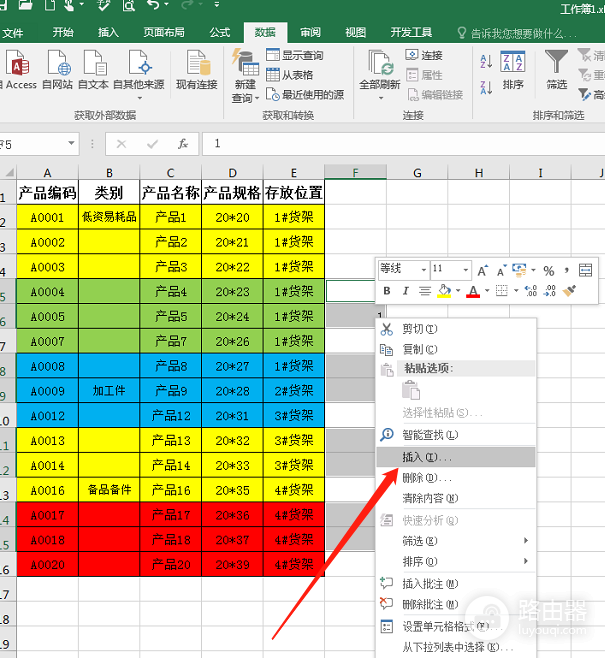Select column G header
605x658 pixels.
417,173
